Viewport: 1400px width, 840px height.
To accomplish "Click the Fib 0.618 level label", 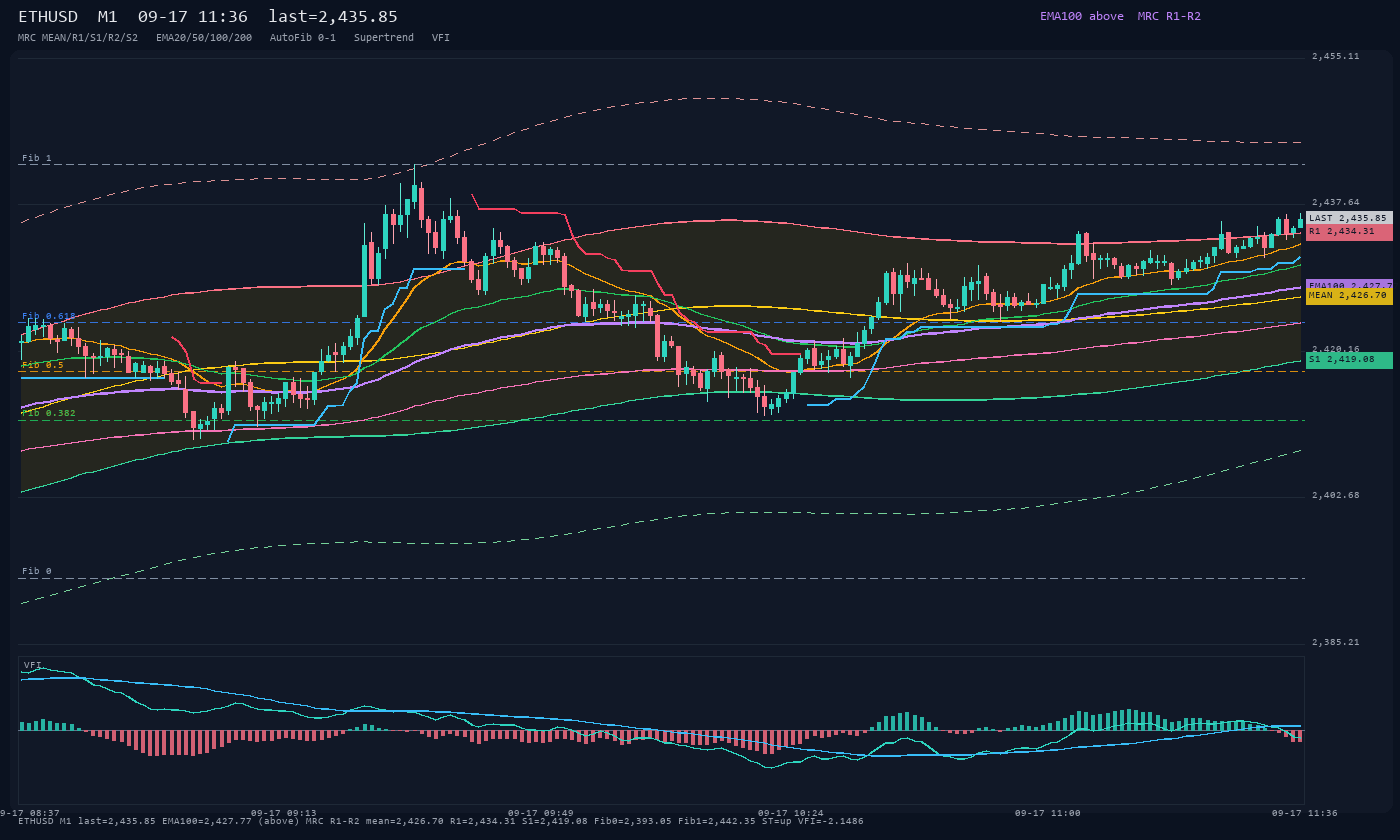I will 49,316.
